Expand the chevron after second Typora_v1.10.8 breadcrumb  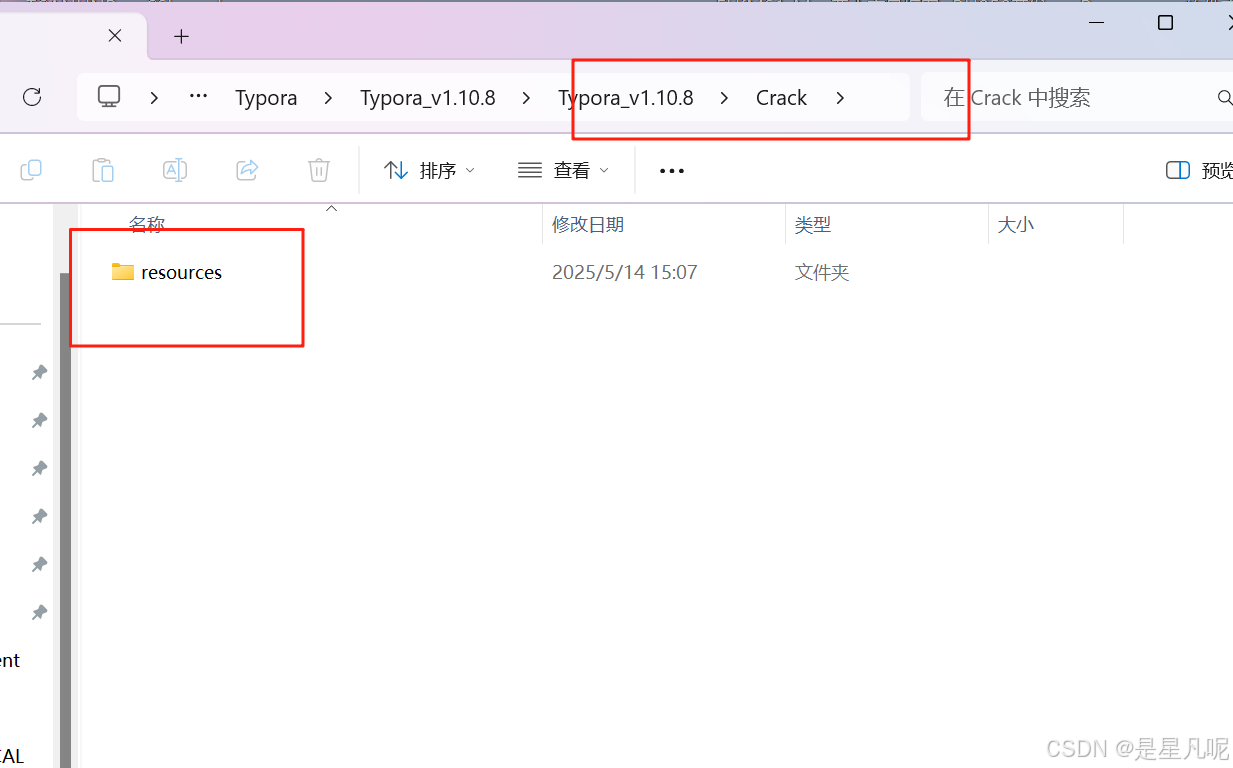(725, 98)
